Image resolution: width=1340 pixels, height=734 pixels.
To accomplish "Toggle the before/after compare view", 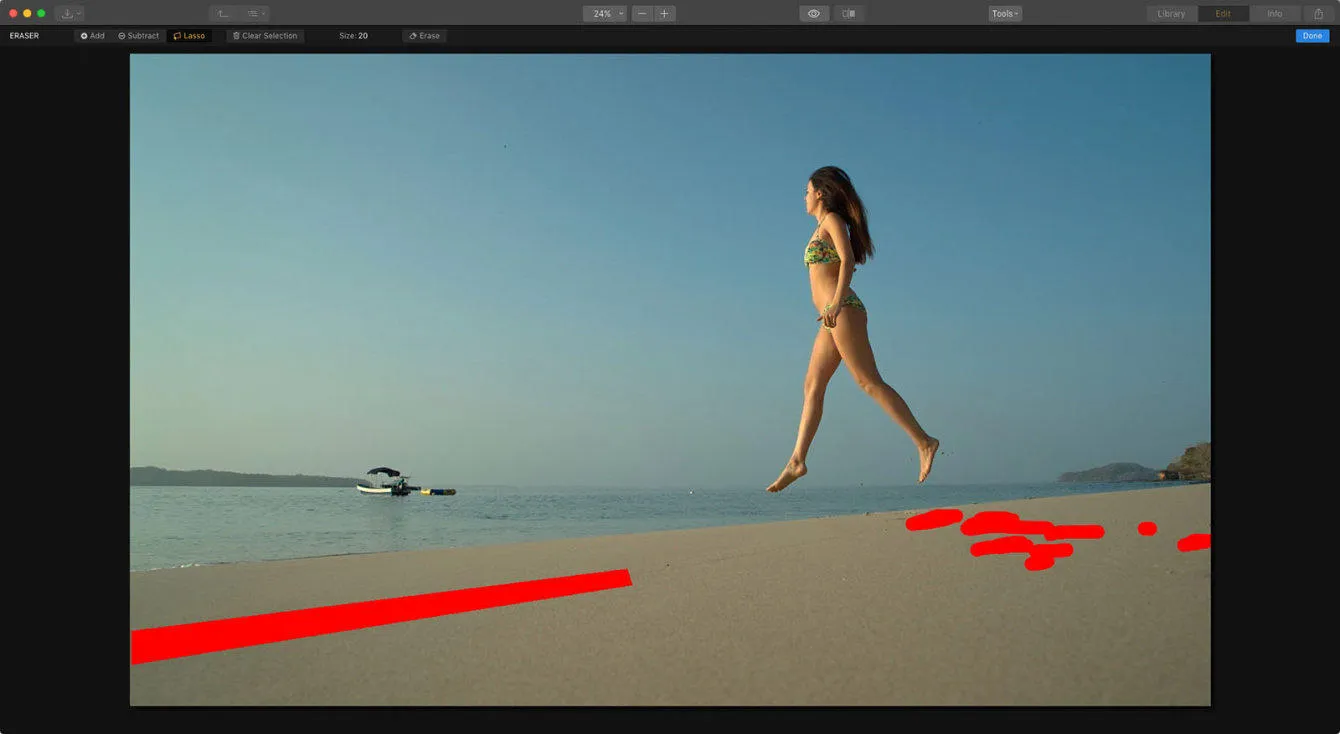I will (x=849, y=14).
